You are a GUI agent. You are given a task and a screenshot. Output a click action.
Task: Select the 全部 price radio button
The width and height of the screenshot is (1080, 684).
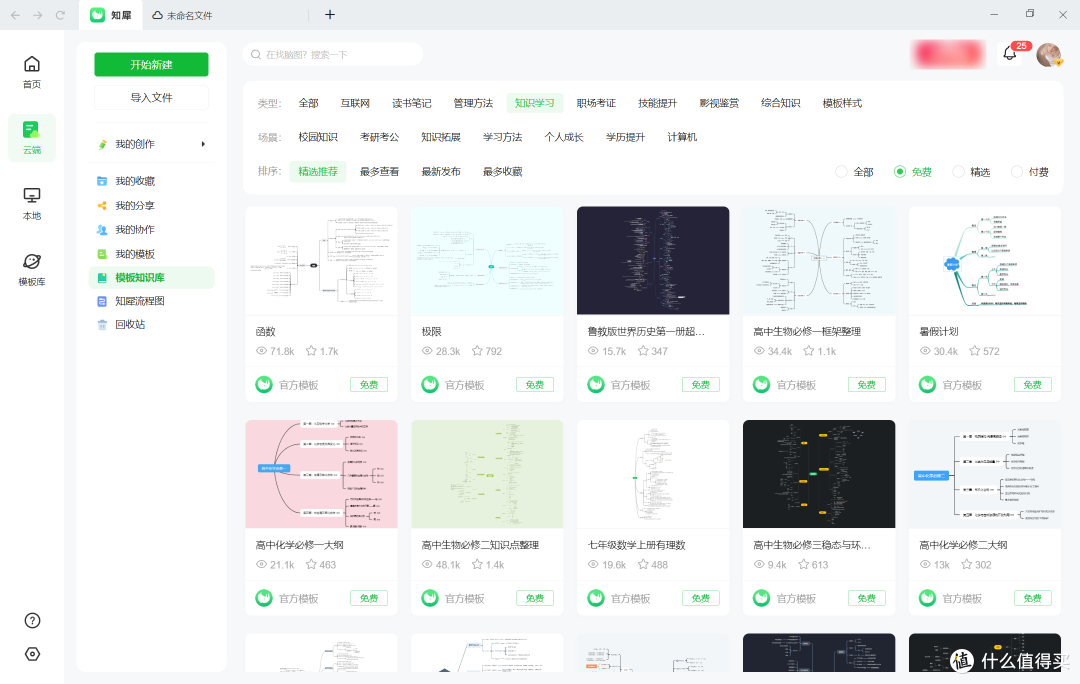841,172
